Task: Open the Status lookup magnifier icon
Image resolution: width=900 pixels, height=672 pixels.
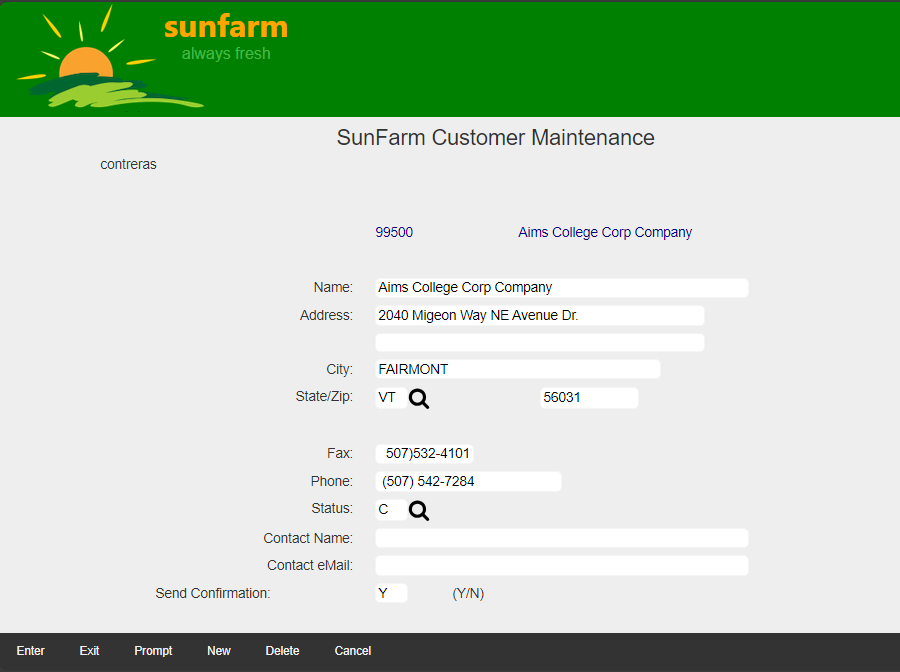Action: click(x=419, y=510)
